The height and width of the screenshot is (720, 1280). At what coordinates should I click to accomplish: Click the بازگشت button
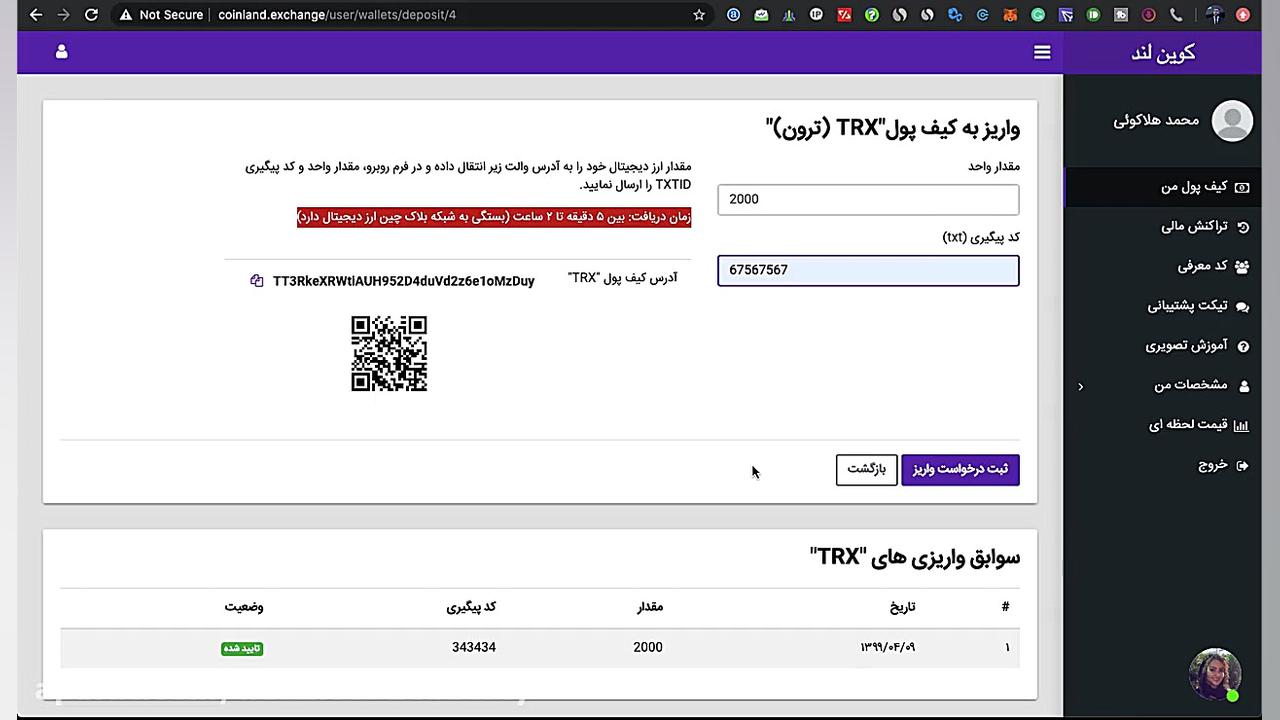point(866,469)
